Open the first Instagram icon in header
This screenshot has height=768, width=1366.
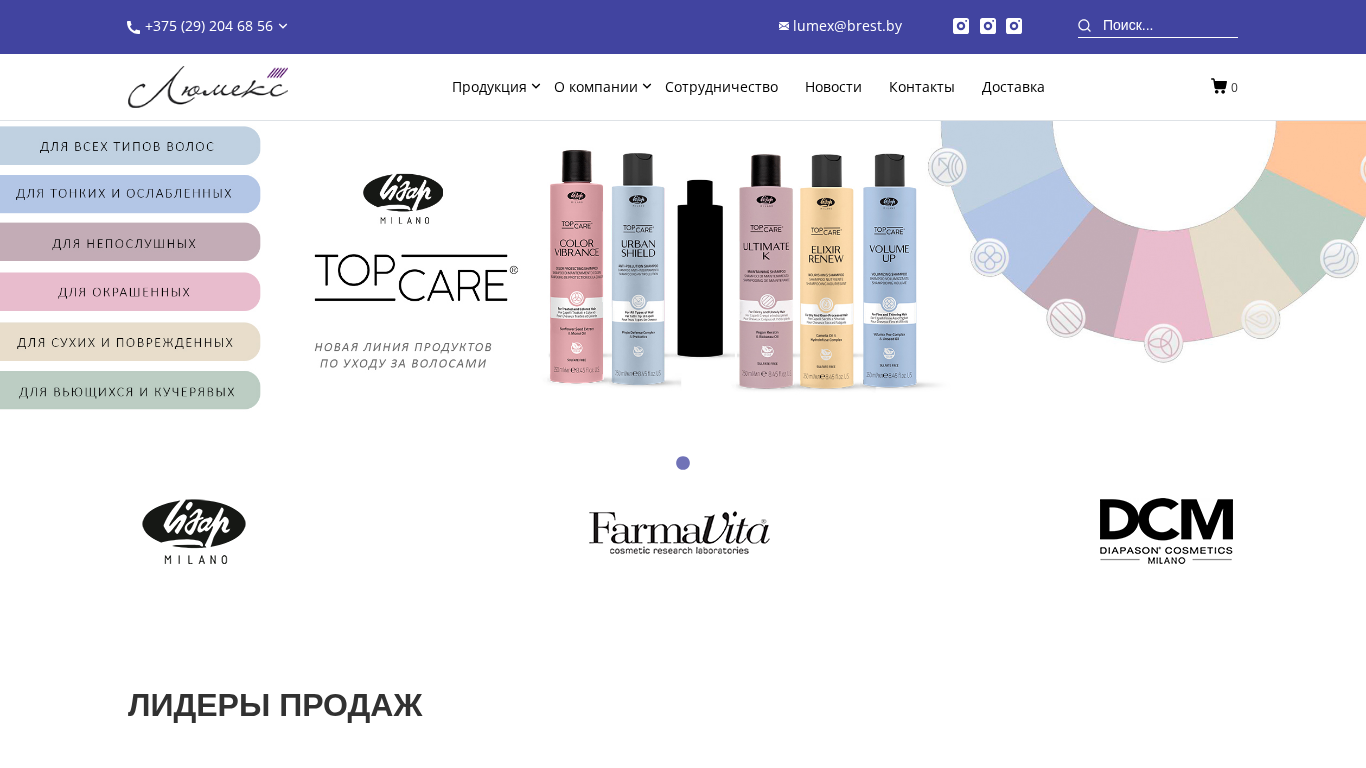(961, 26)
